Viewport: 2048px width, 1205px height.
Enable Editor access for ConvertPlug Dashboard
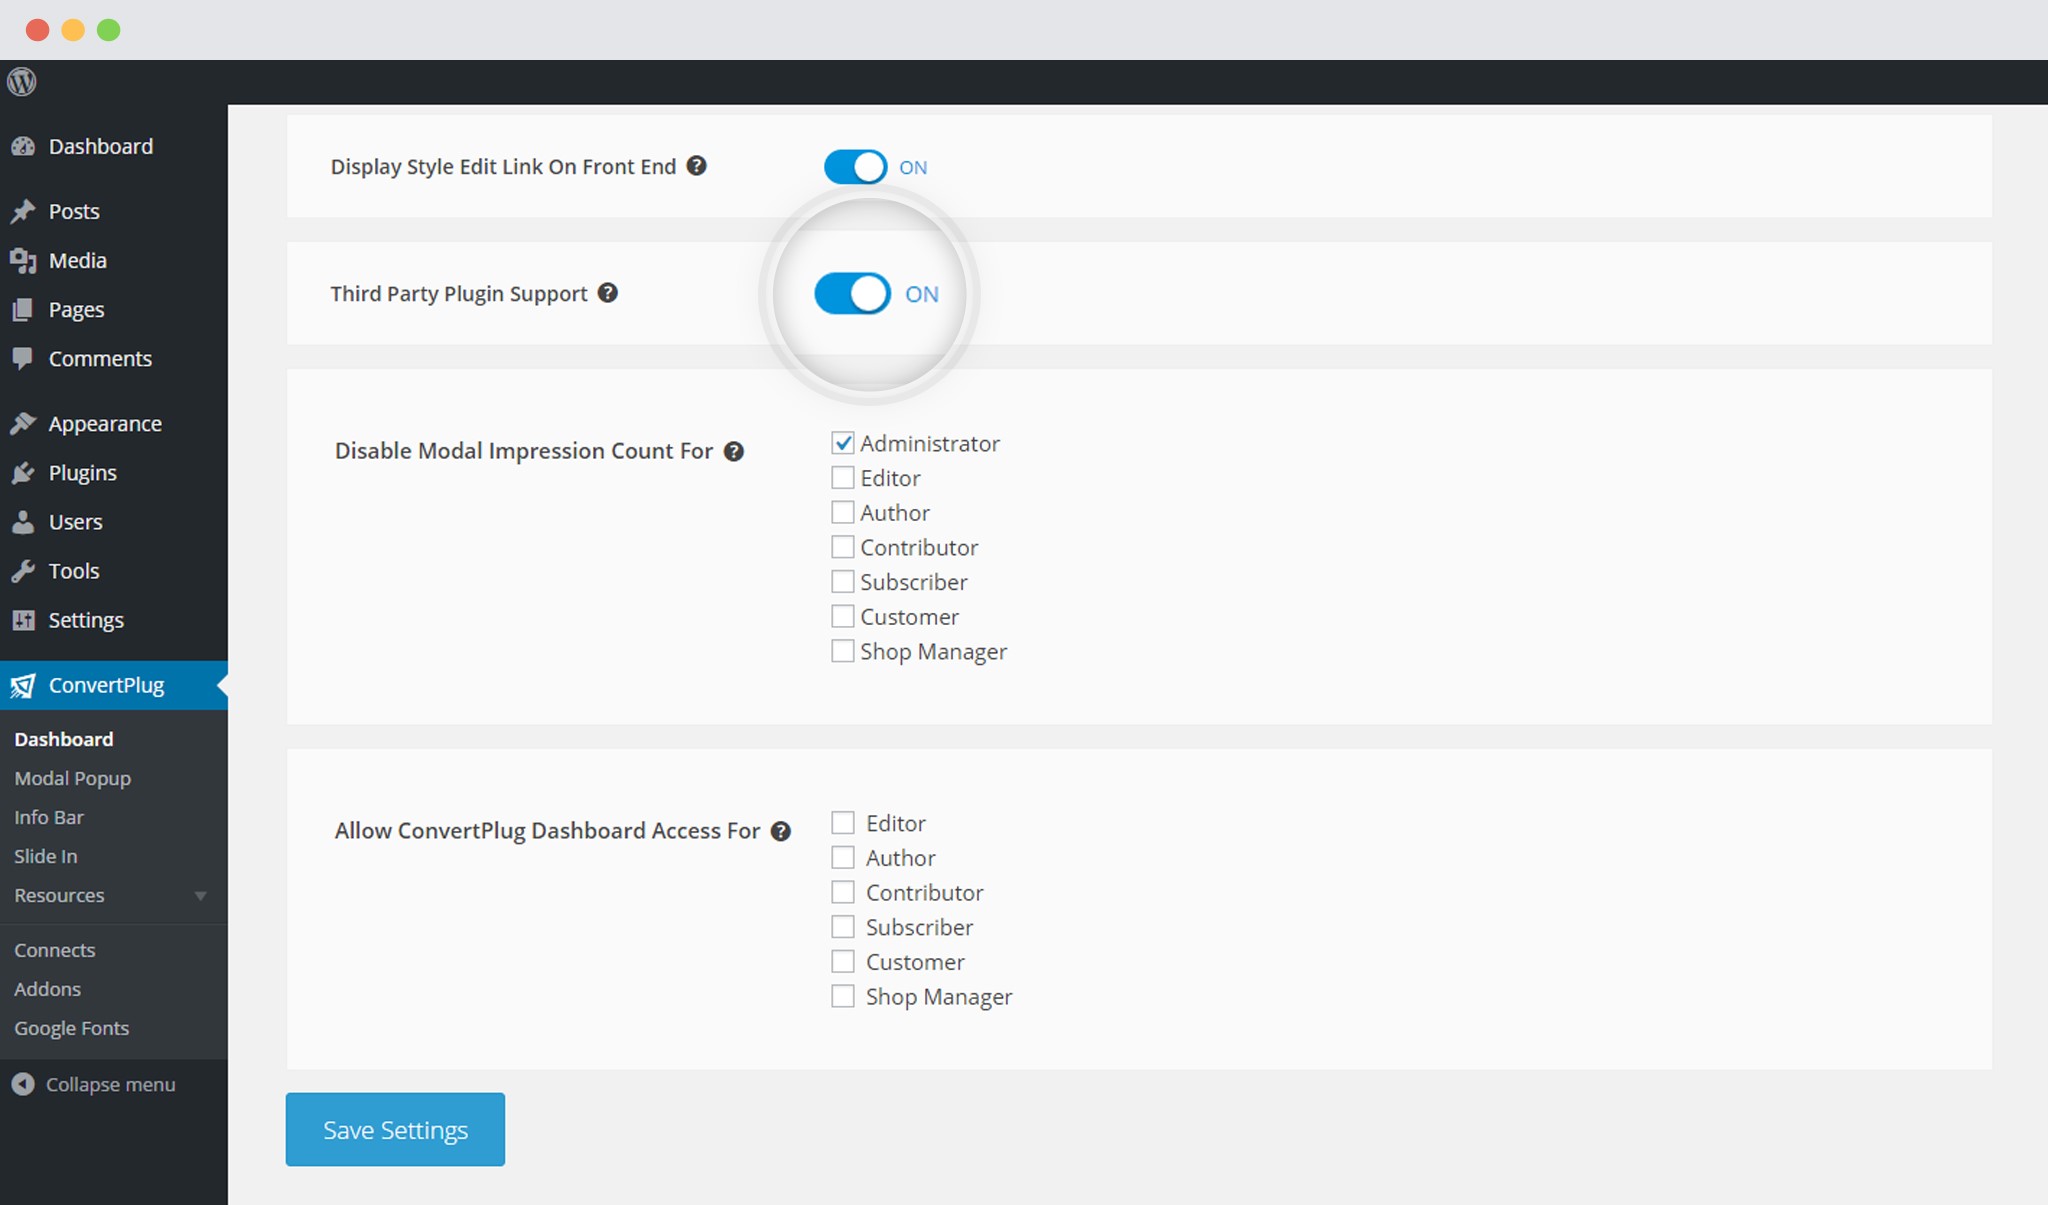(843, 822)
